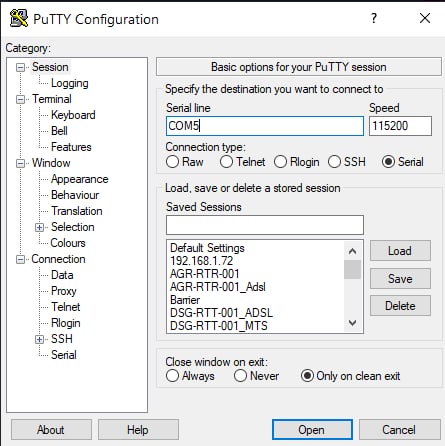This screenshot has height=446, width=445.
Task: Click the Speed input field
Action: (400, 126)
